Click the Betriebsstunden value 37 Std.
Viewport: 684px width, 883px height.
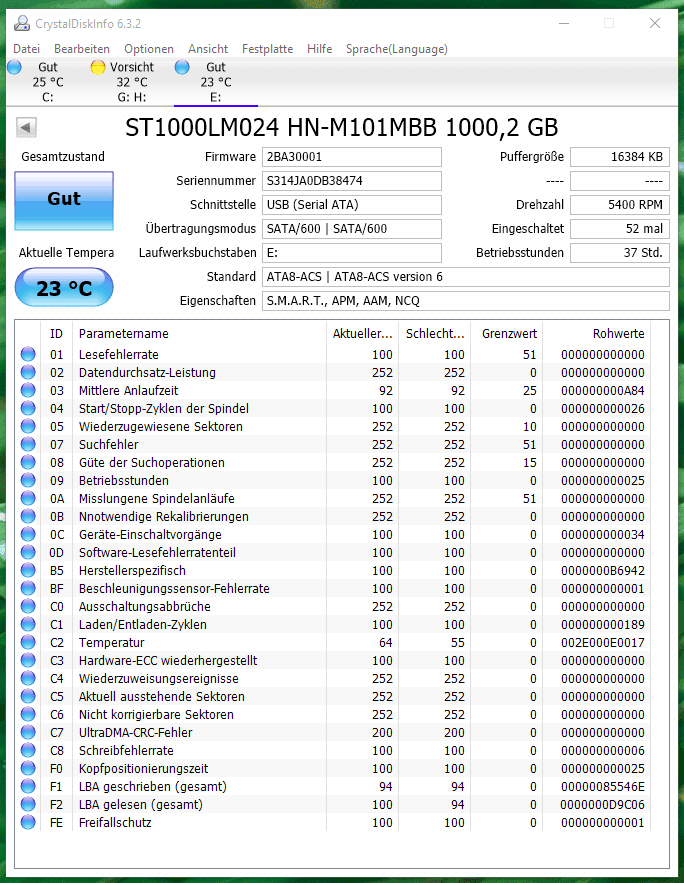click(x=620, y=253)
